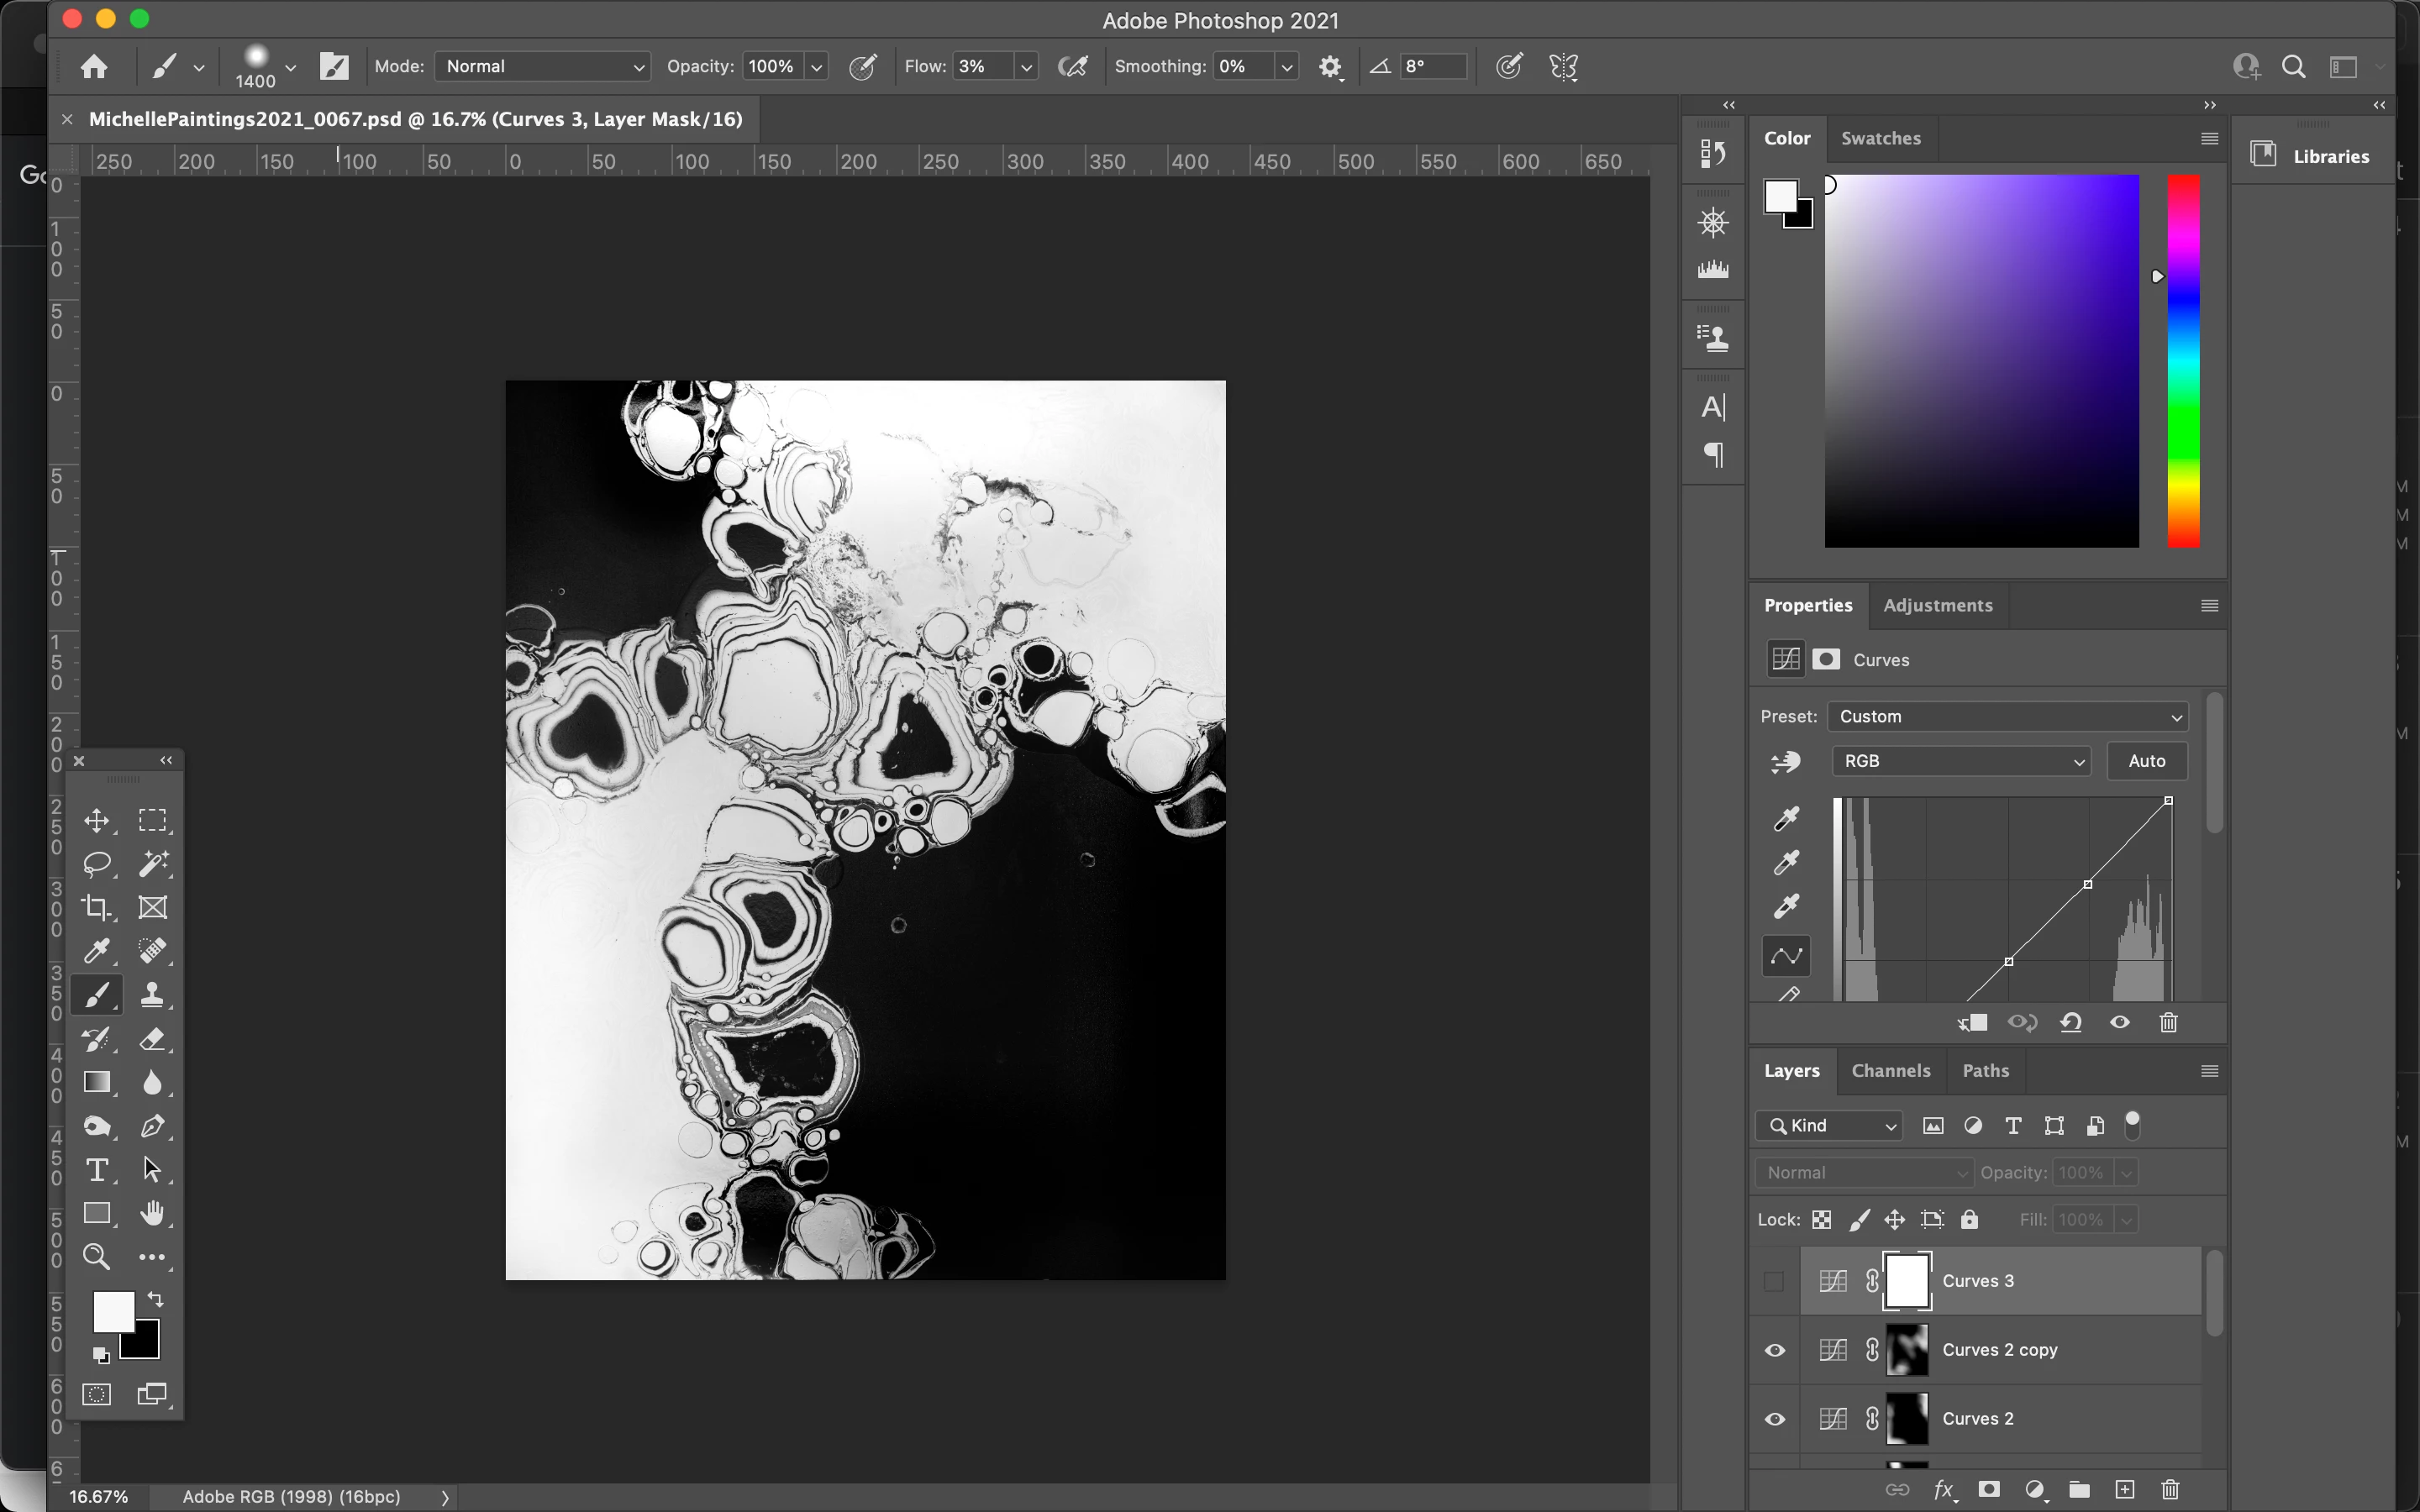Hide the Curves 2 layer
The image size is (2420, 1512).
pos(1774,1419)
